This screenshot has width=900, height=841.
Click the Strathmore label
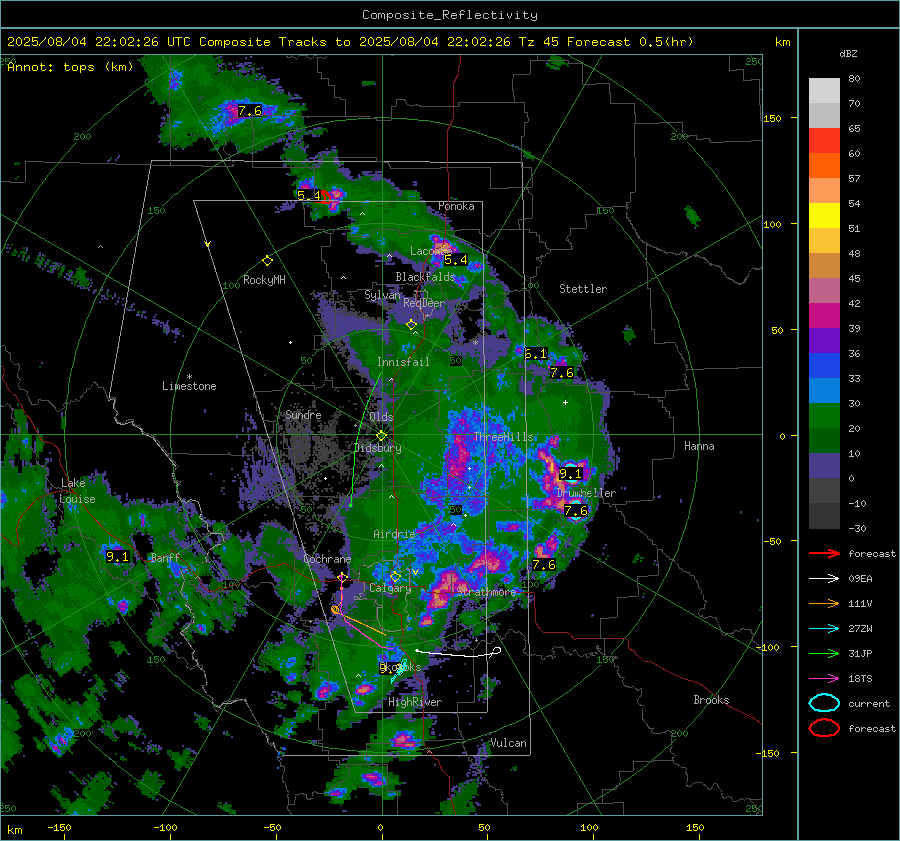486,592
